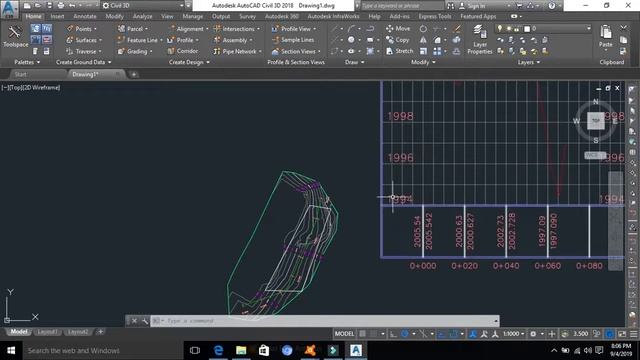This screenshot has height=360, width=640.
Task: Click the Windows Start button
Action: (x=11, y=350)
